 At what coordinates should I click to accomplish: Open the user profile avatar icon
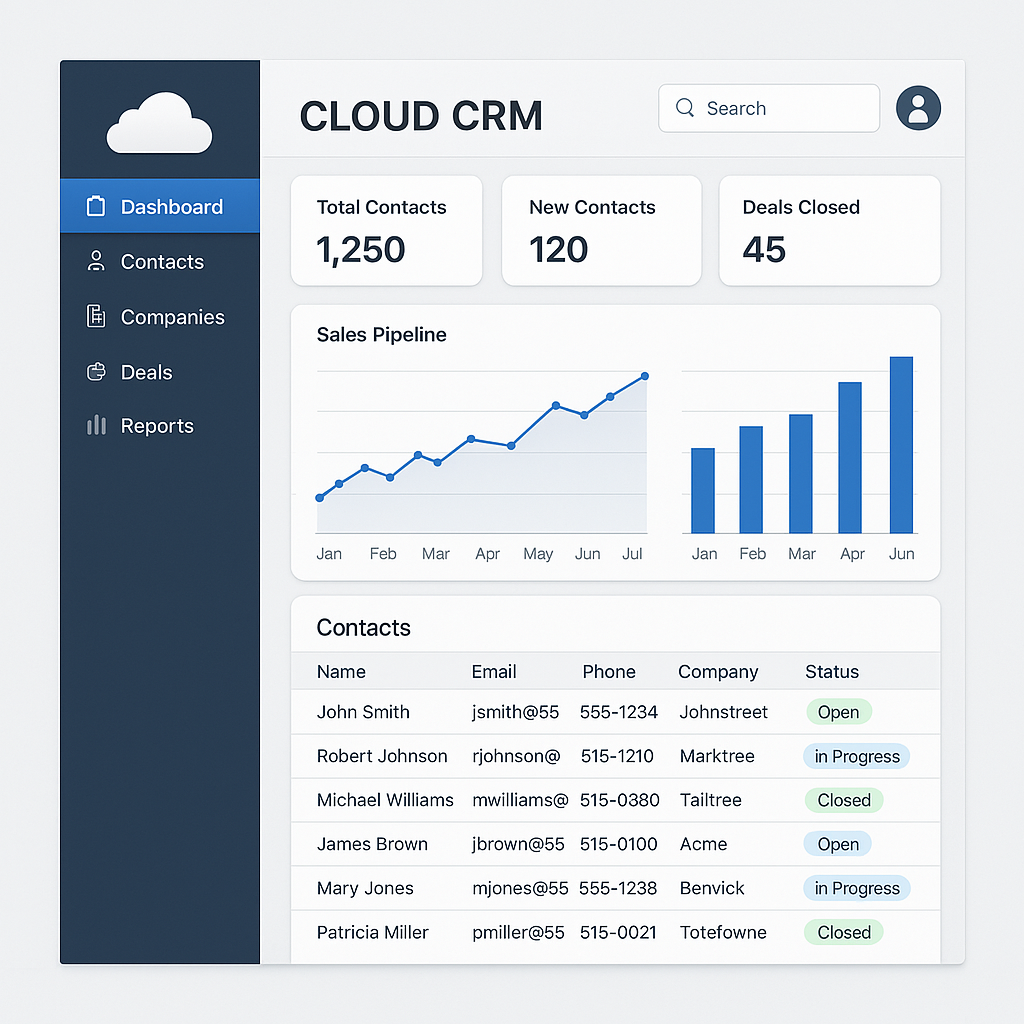pos(918,108)
